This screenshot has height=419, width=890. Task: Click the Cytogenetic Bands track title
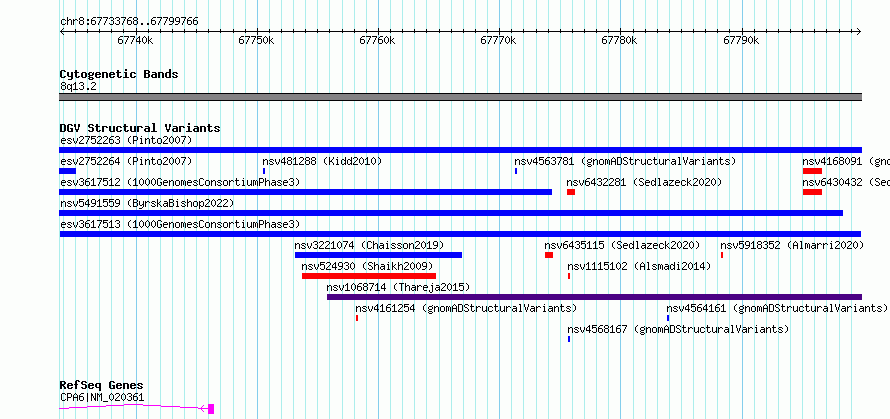[119, 74]
